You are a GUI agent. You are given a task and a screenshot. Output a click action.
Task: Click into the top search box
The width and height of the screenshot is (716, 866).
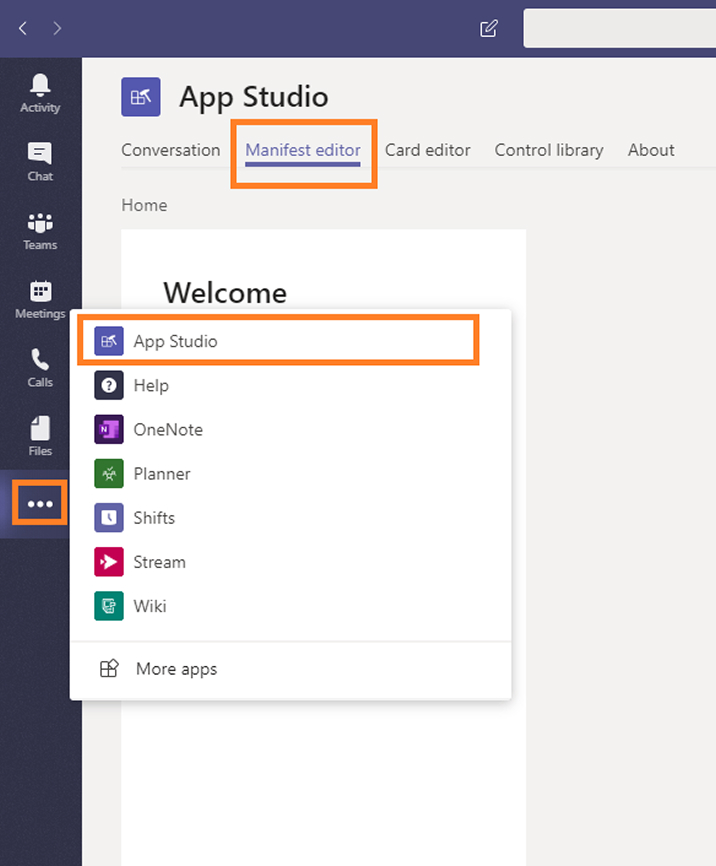[619, 28]
